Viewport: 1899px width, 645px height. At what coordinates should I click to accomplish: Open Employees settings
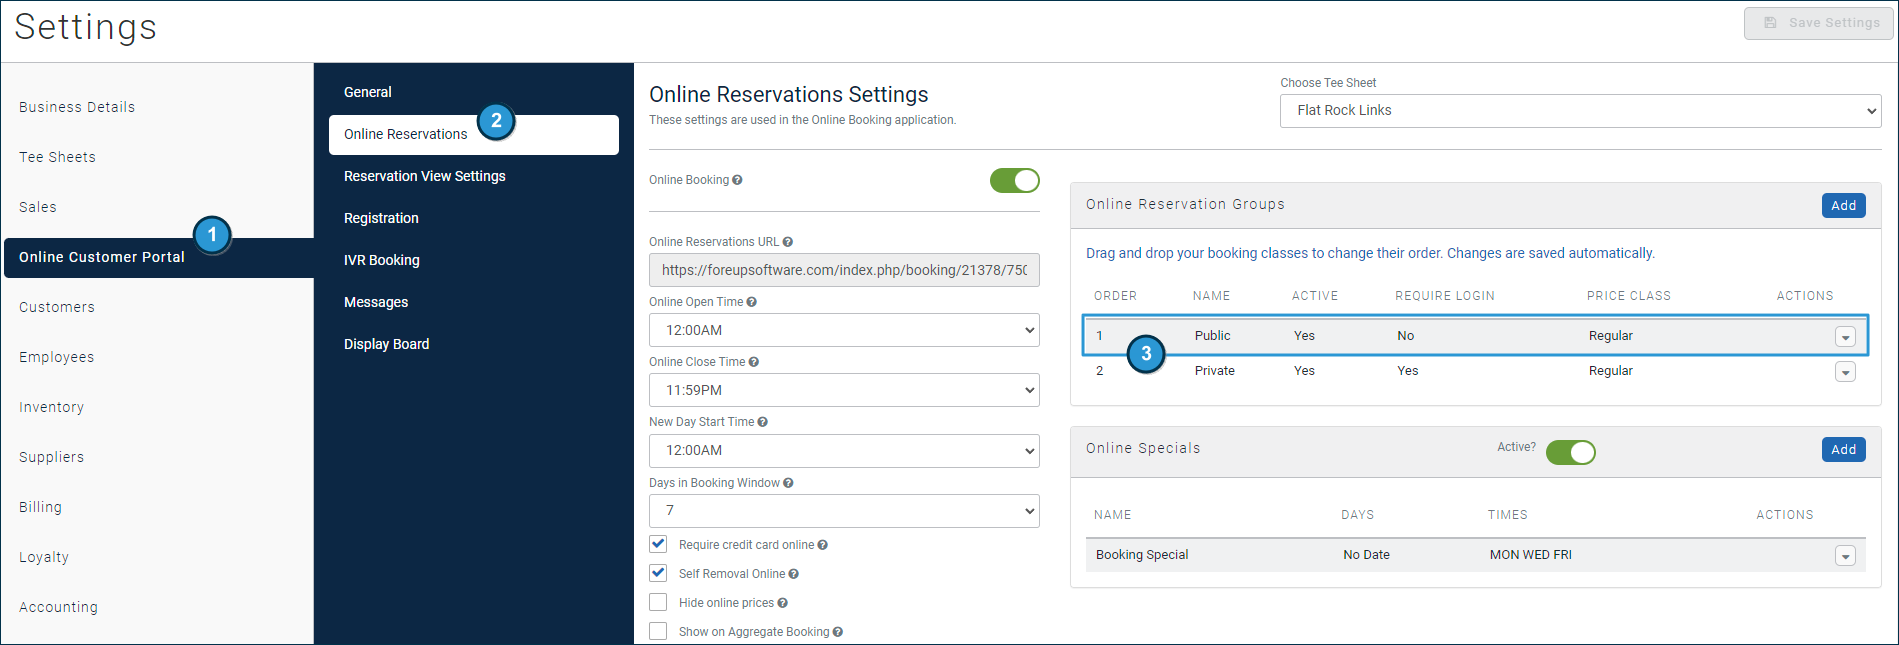pyautogui.click(x=56, y=357)
